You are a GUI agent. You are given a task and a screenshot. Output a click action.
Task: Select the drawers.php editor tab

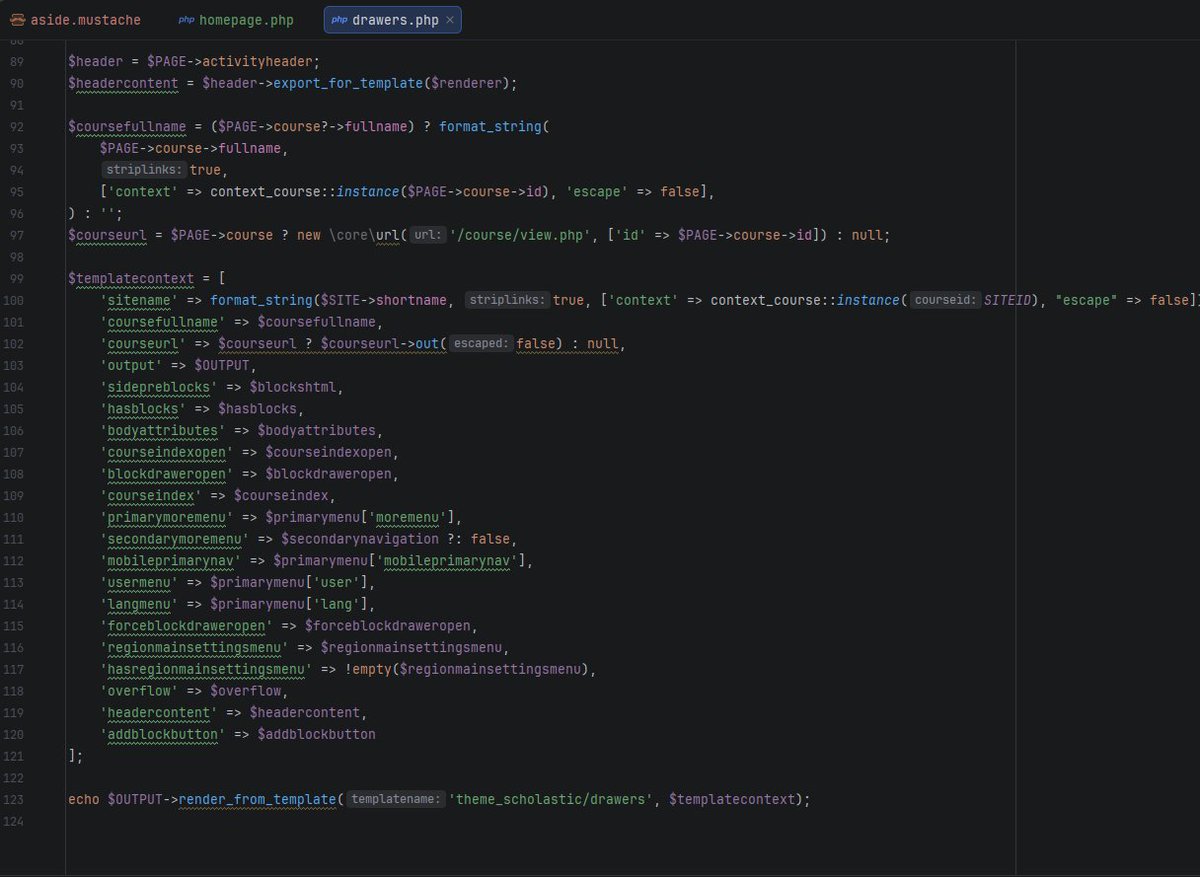point(395,20)
